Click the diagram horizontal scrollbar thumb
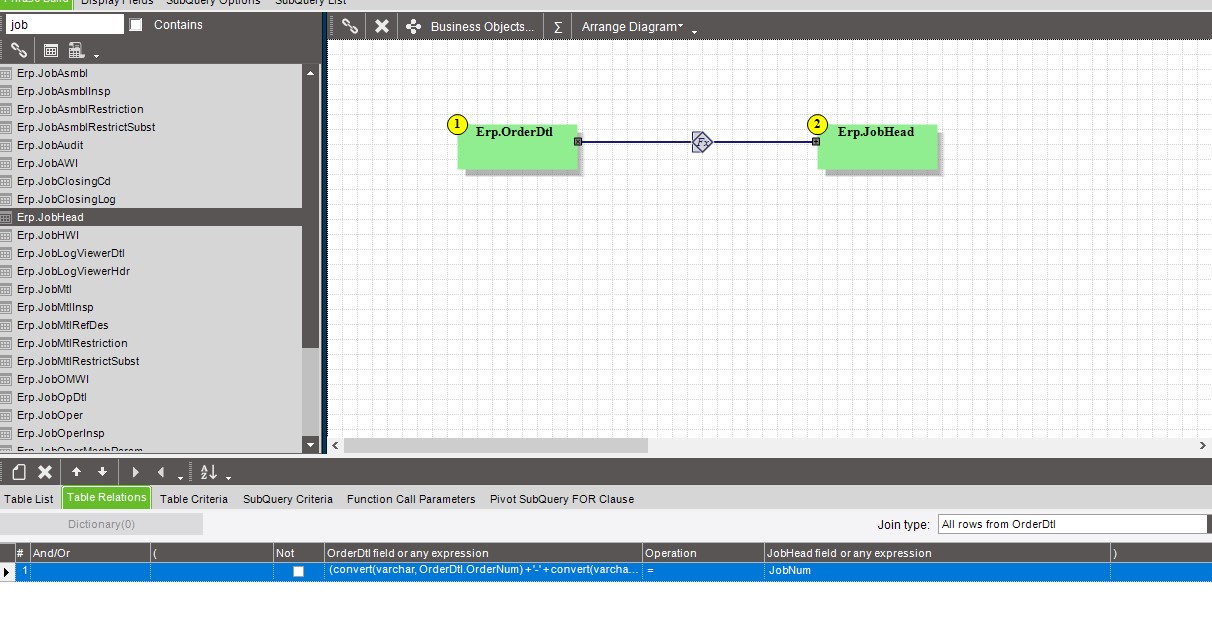The image size is (1212, 637). click(x=495, y=445)
